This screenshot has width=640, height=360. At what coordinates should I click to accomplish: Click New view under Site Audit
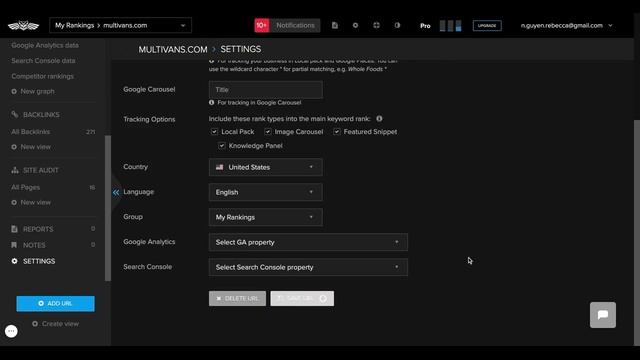coord(31,202)
